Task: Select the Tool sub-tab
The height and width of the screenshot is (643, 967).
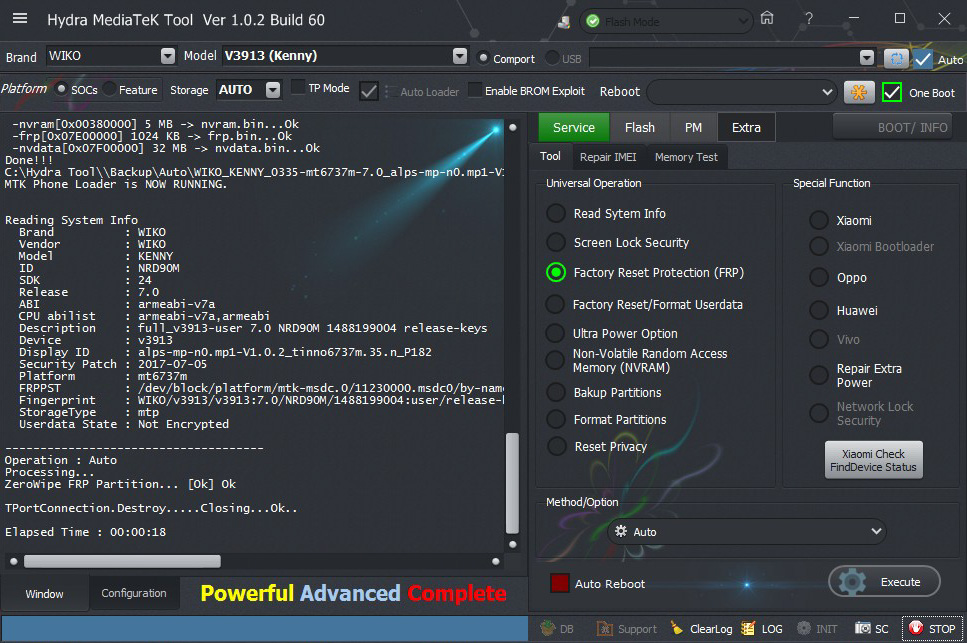Action: (x=550, y=157)
